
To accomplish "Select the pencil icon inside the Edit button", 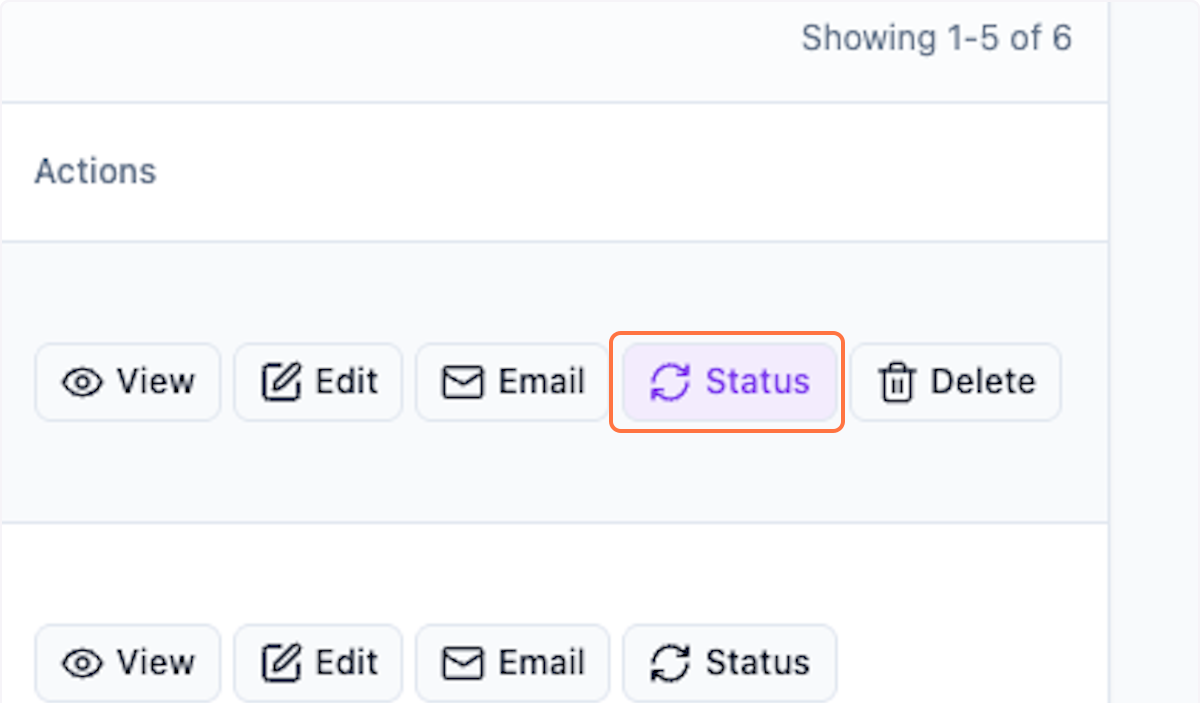I will (x=278, y=381).
